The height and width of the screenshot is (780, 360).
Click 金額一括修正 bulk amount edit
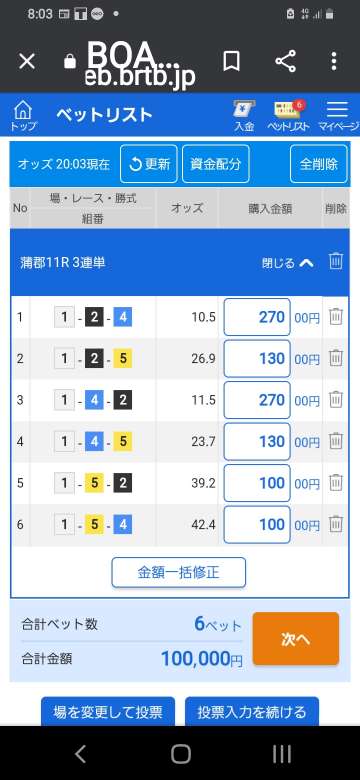point(179,572)
